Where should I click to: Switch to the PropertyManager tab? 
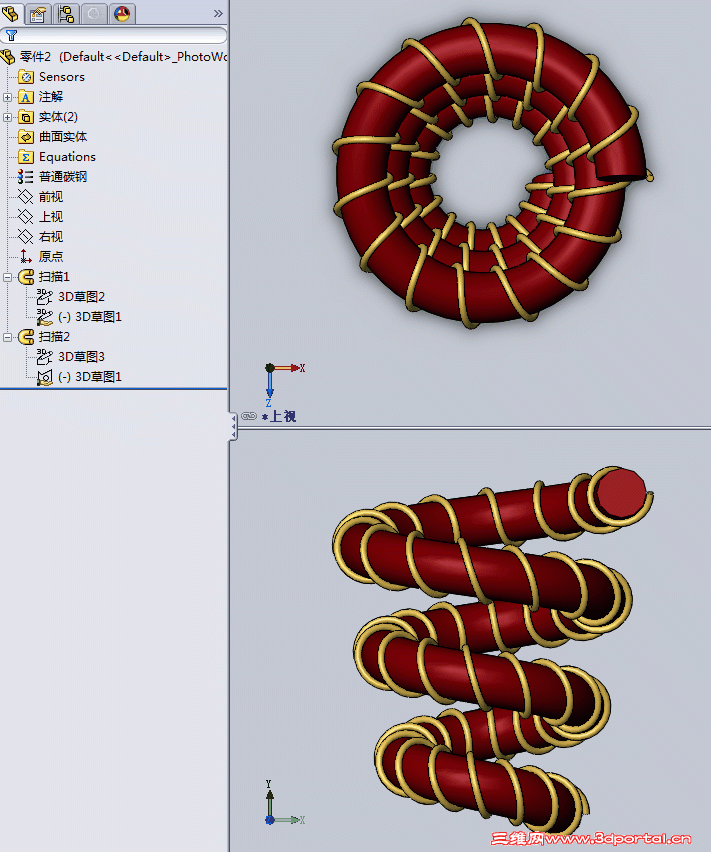click(x=38, y=14)
